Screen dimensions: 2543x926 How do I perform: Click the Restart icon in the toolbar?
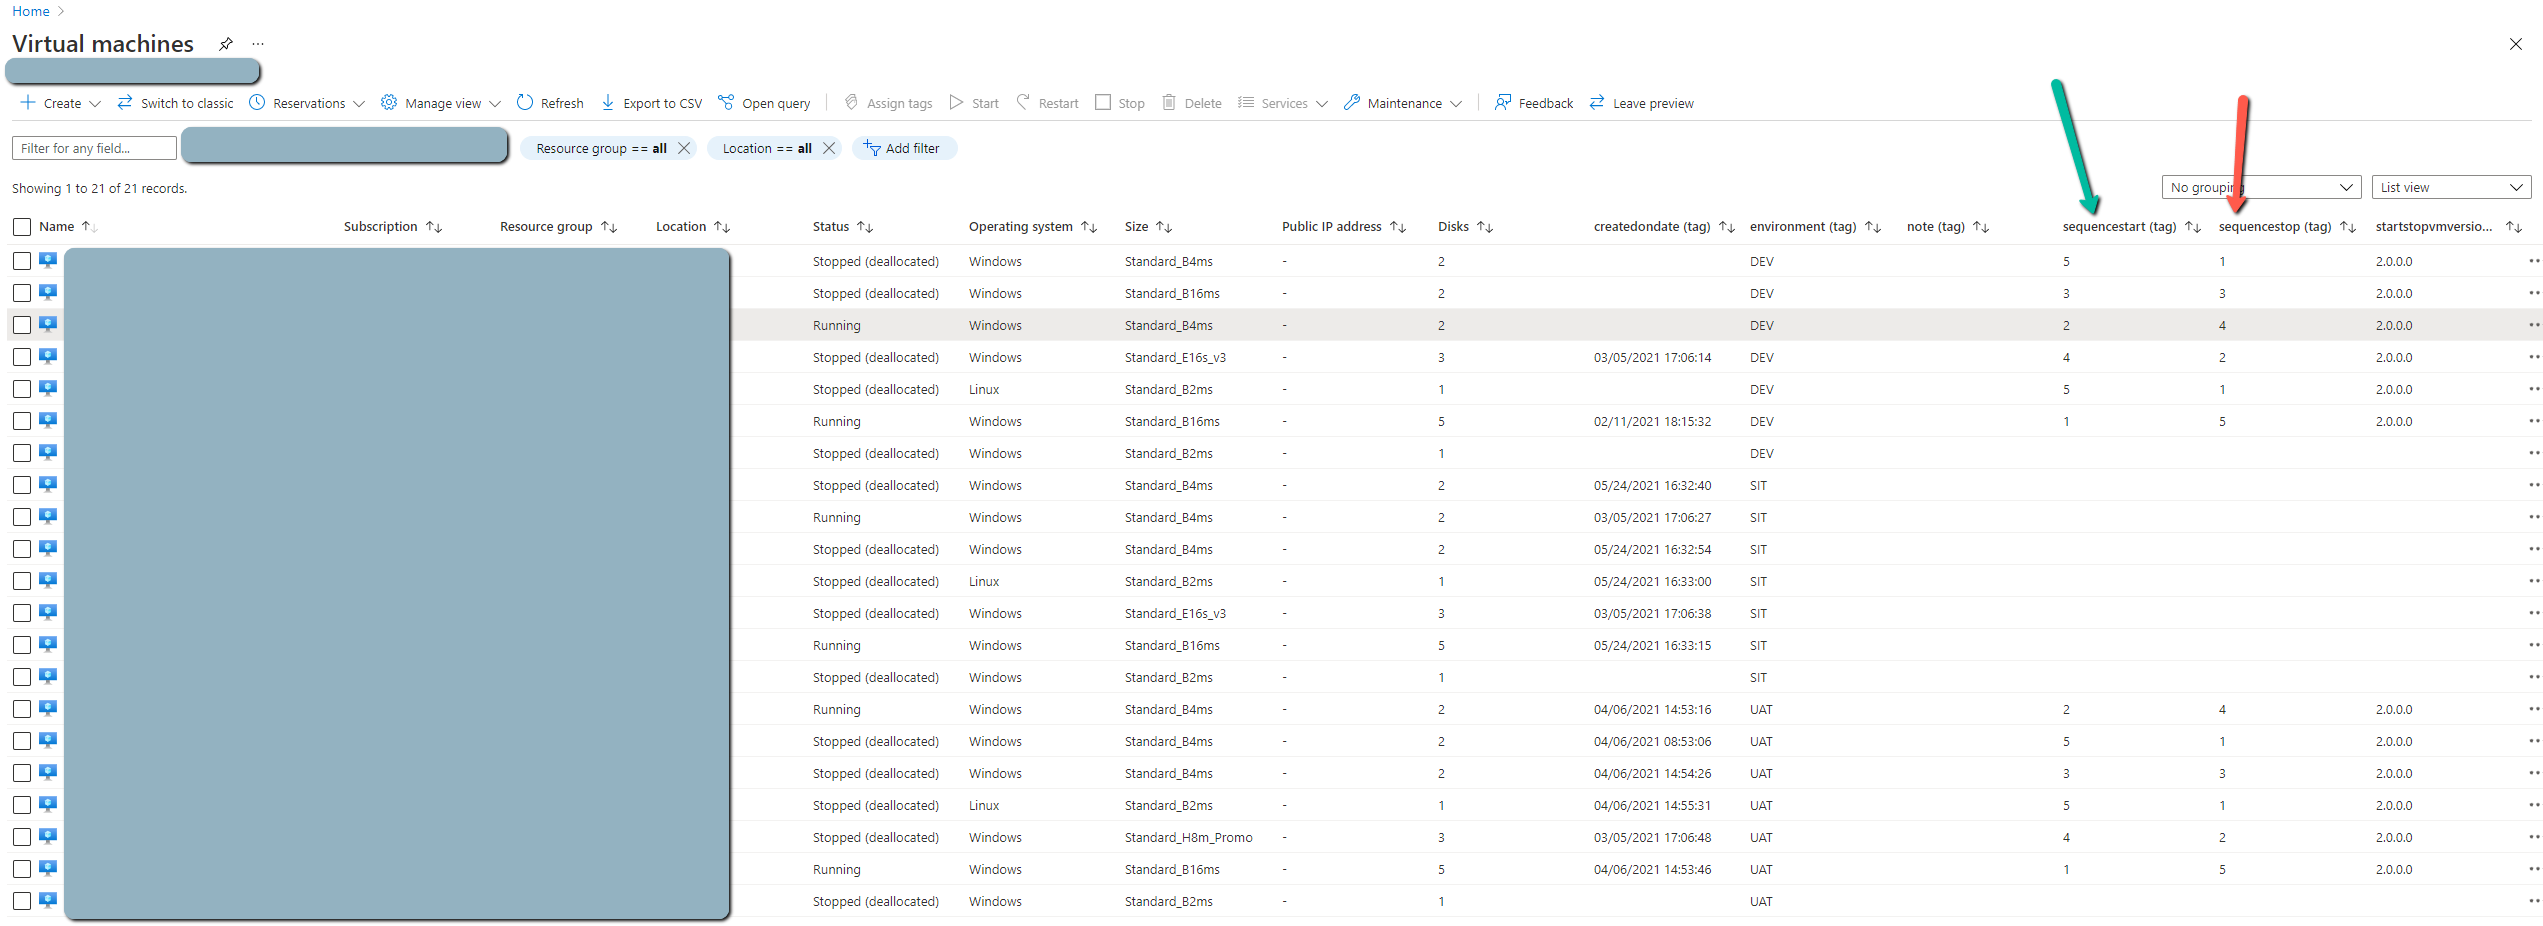coord(1022,102)
